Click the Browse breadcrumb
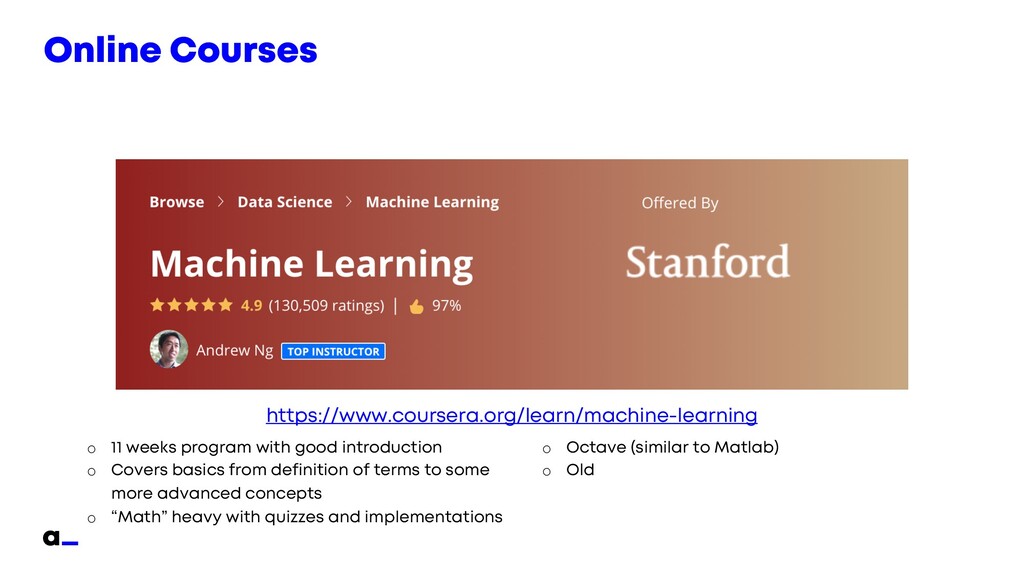The height and width of the screenshot is (576, 1024). tap(176, 202)
